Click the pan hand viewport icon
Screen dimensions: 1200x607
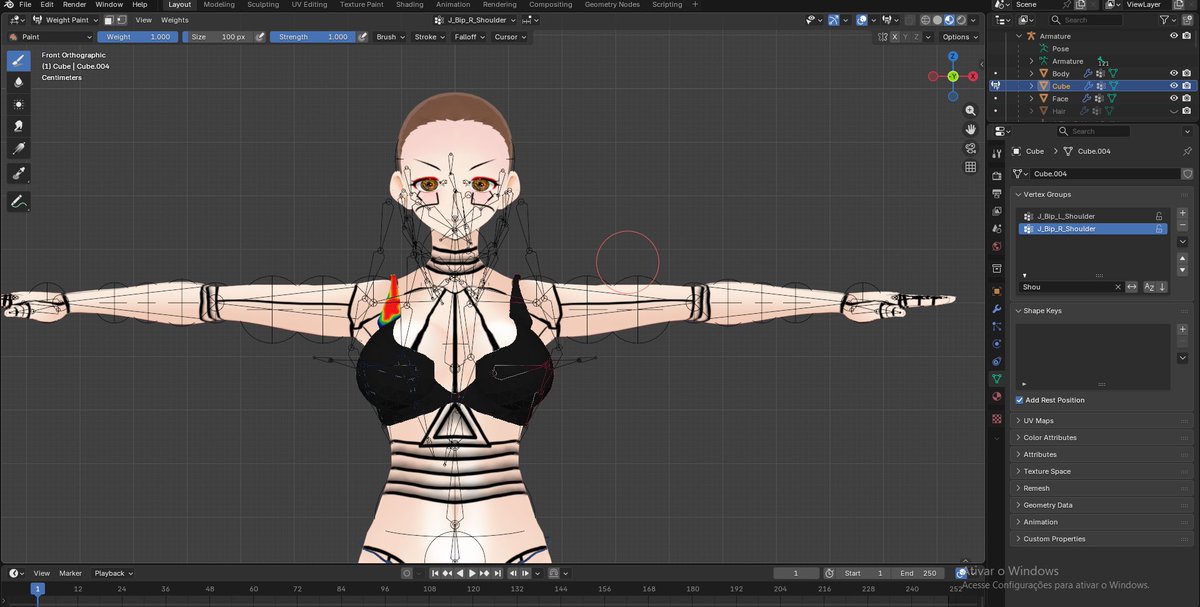(x=970, y=129)
